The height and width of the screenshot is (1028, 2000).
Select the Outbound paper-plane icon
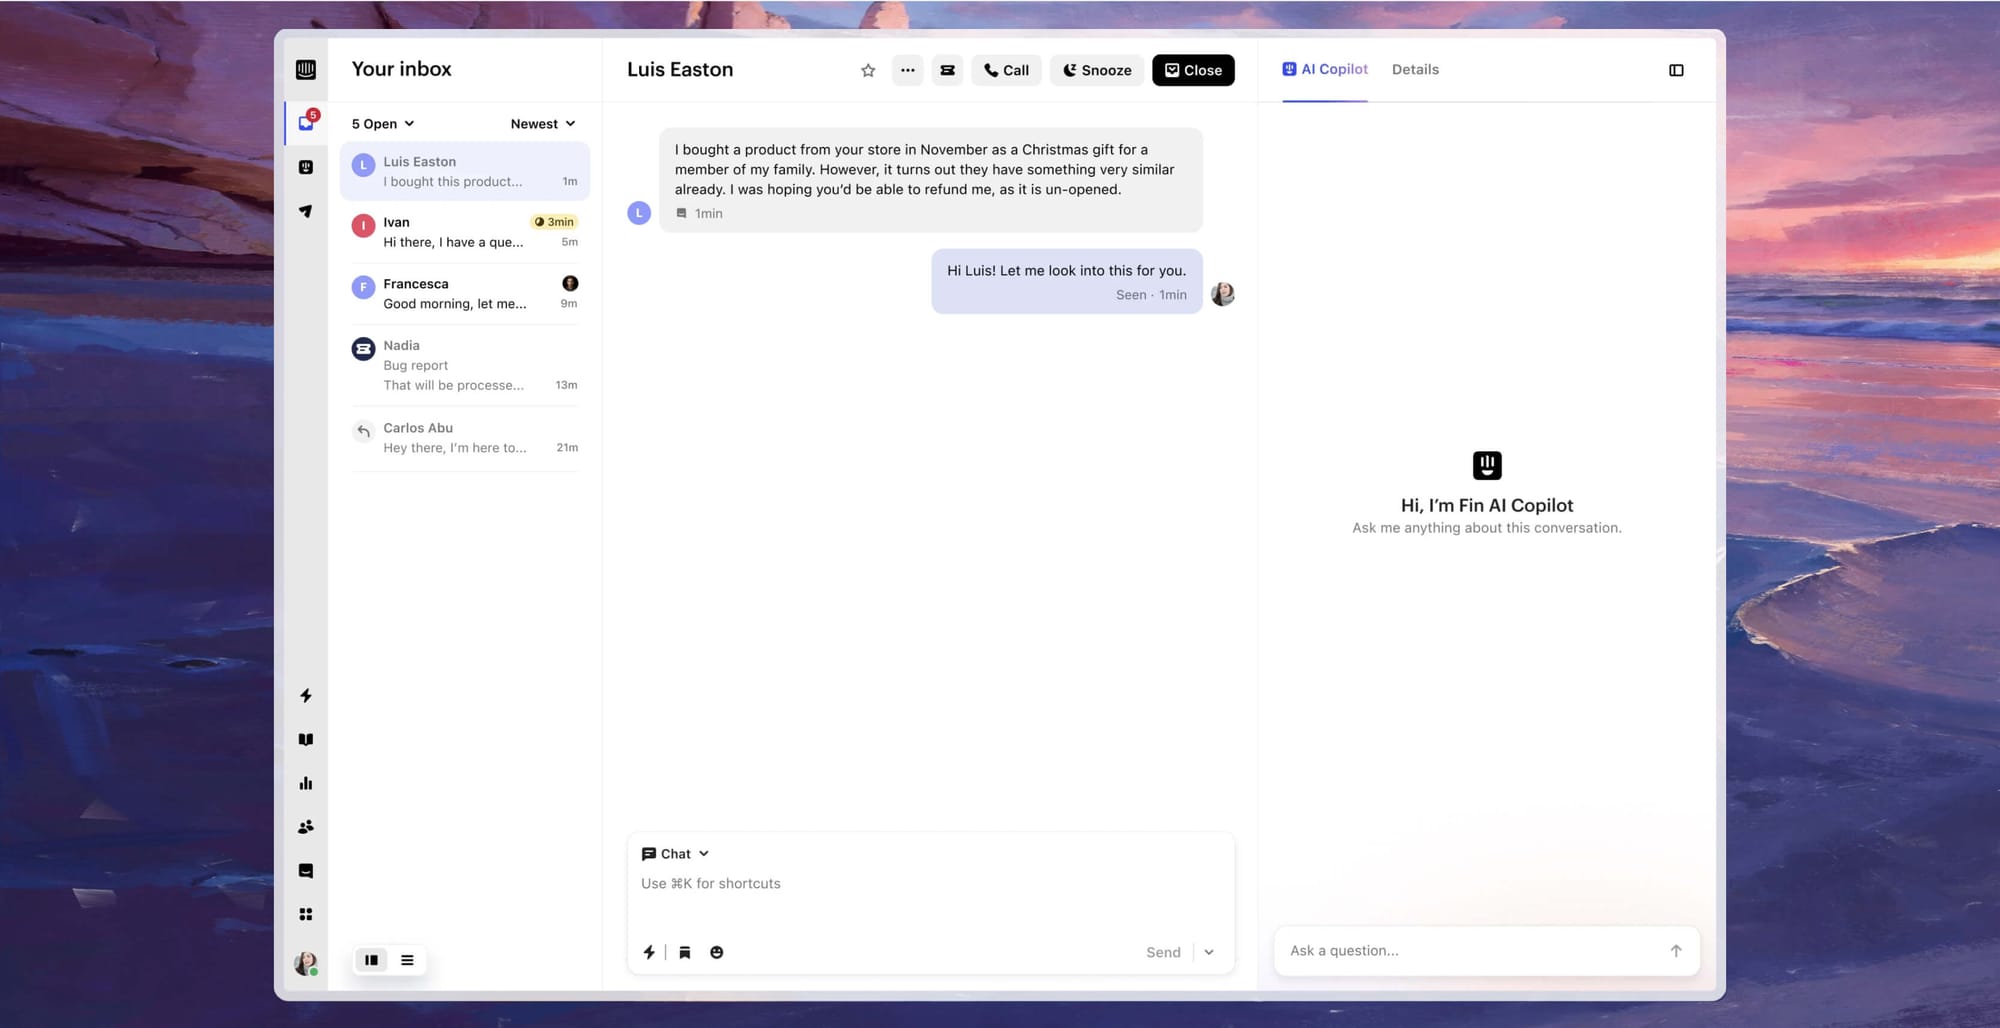pos(307,211)
